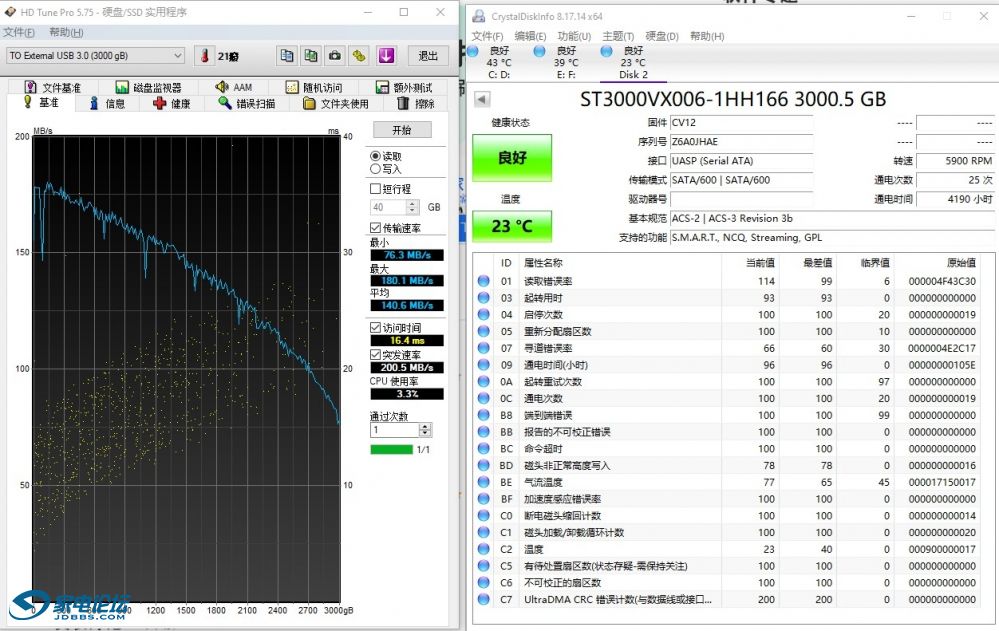The width and height of the screenshot is (999, 631).
Task: Click the green 23 °C temperature button
Action: (x=512, y=226)
